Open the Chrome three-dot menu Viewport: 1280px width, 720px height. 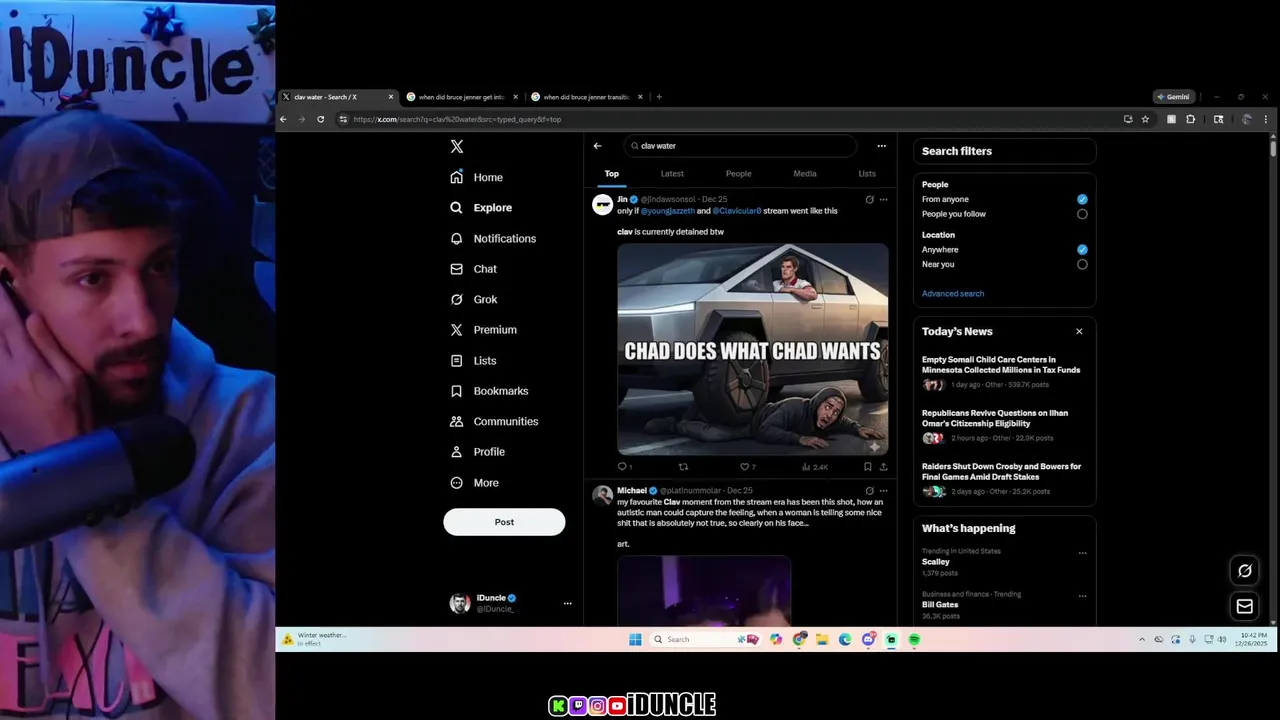pos(1266,119)
